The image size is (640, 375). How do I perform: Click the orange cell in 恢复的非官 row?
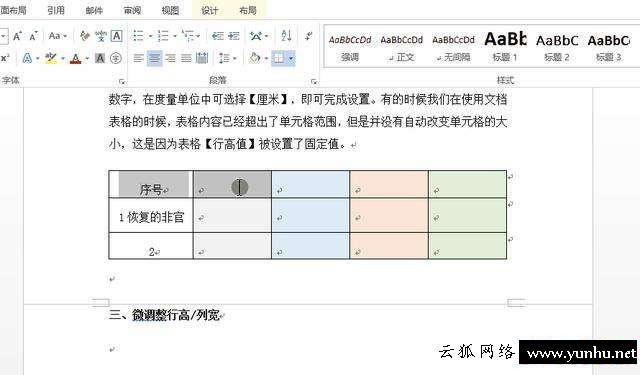(x=389, y=216)
